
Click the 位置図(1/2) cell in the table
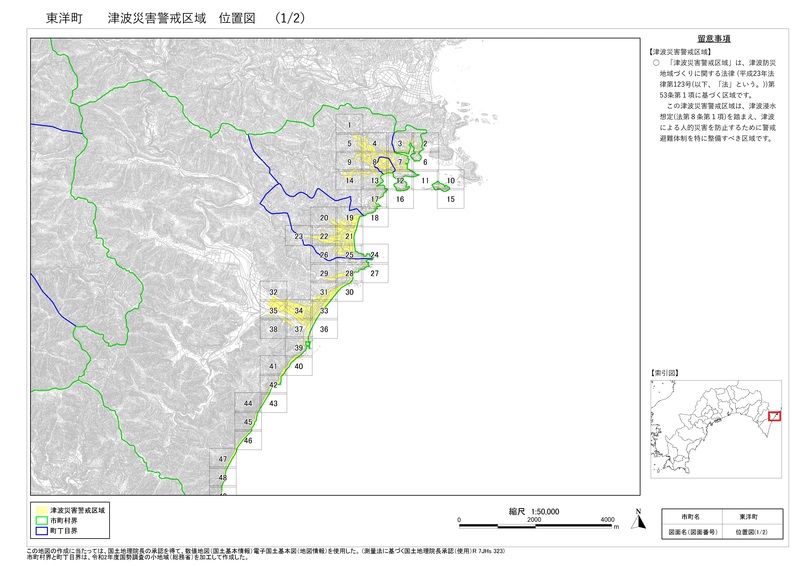click(741, 532)
